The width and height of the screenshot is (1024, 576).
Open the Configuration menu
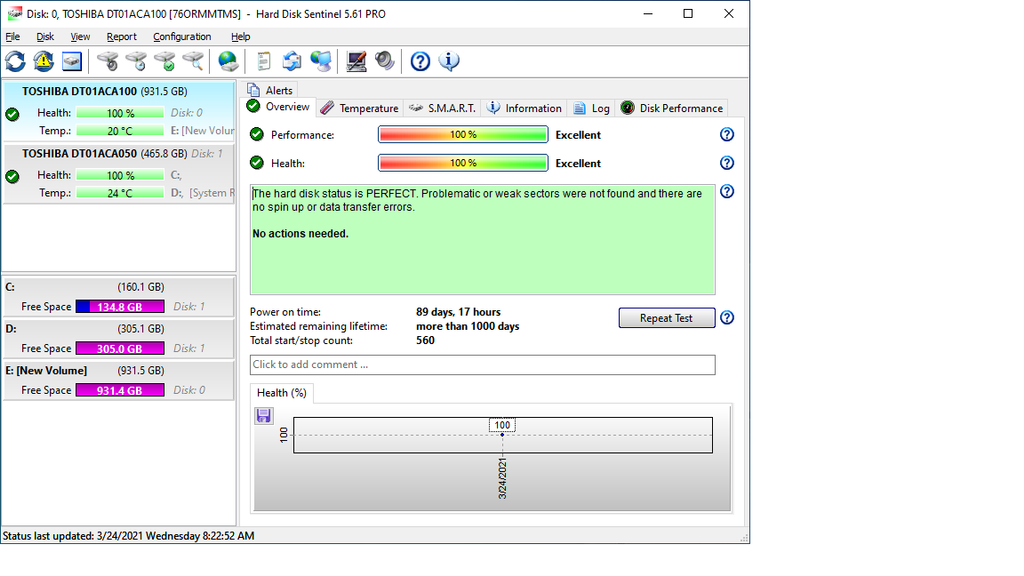[x=182, y=37]
